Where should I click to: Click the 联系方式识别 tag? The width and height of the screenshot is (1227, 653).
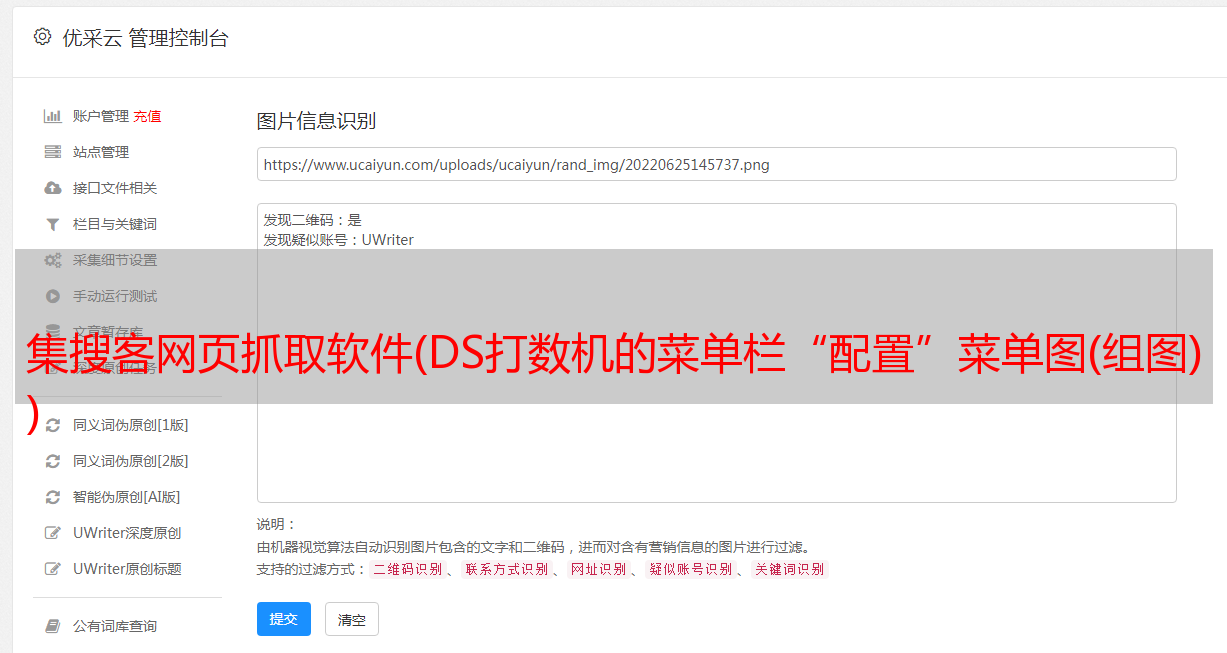[x=506, y=569]
